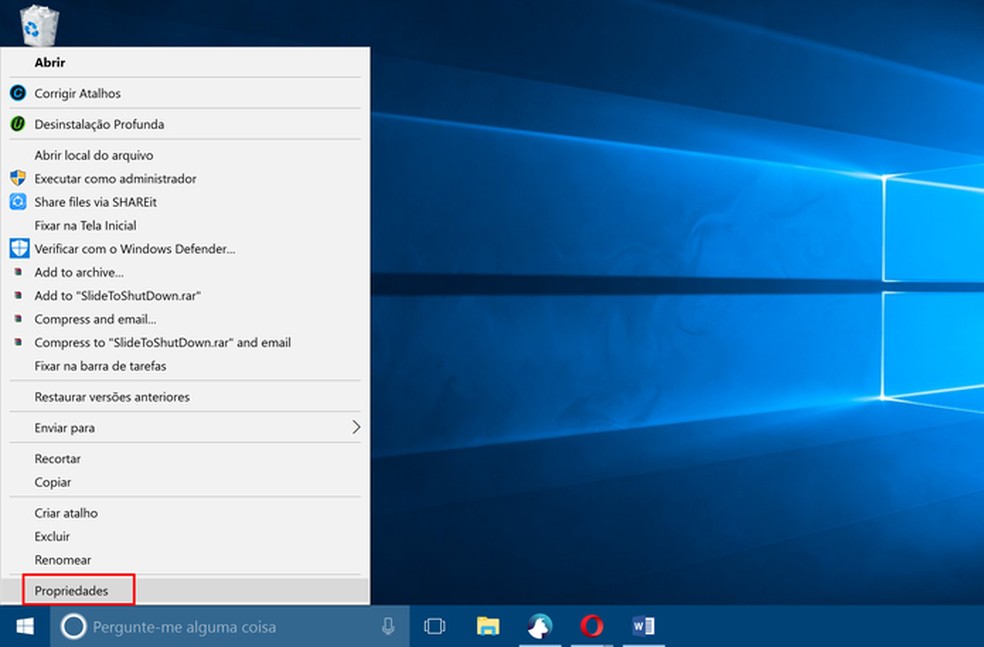Select Criar atalho from the menu
984x647 pixels.
pos(66,513)
